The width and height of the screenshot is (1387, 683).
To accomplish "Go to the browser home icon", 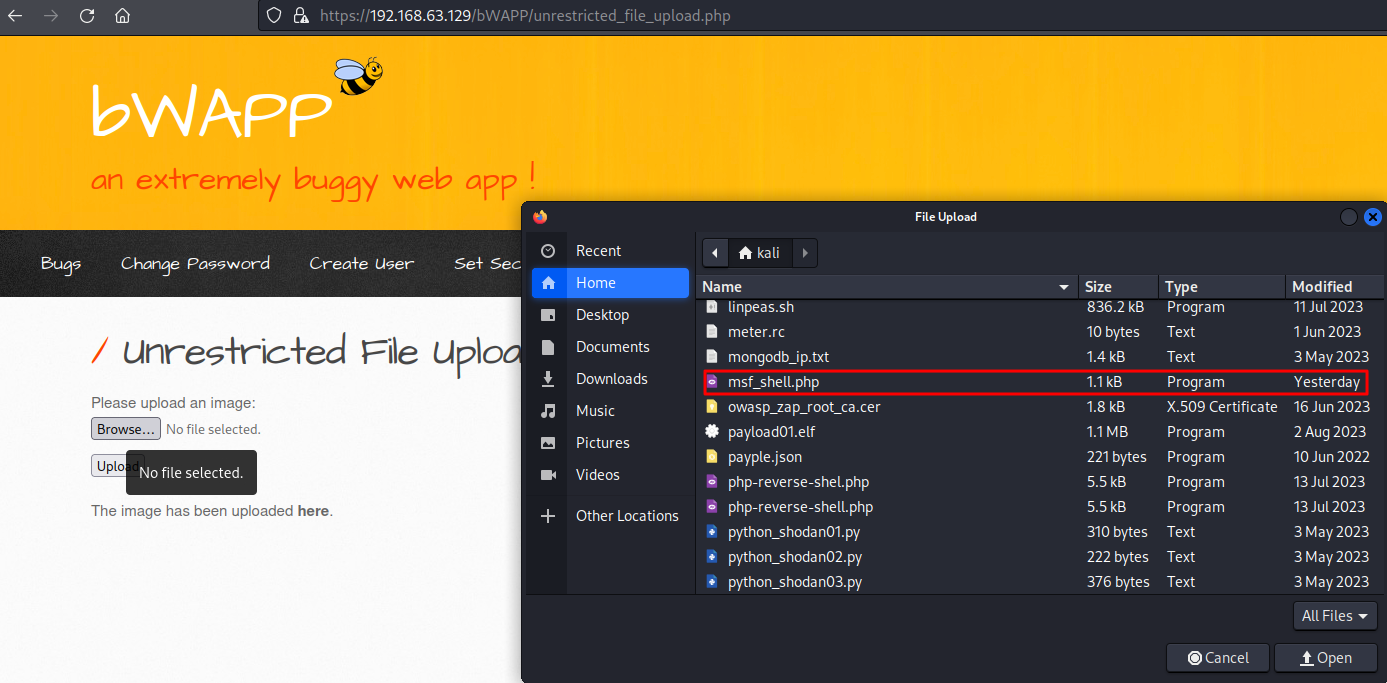I will tap(122, 16).
